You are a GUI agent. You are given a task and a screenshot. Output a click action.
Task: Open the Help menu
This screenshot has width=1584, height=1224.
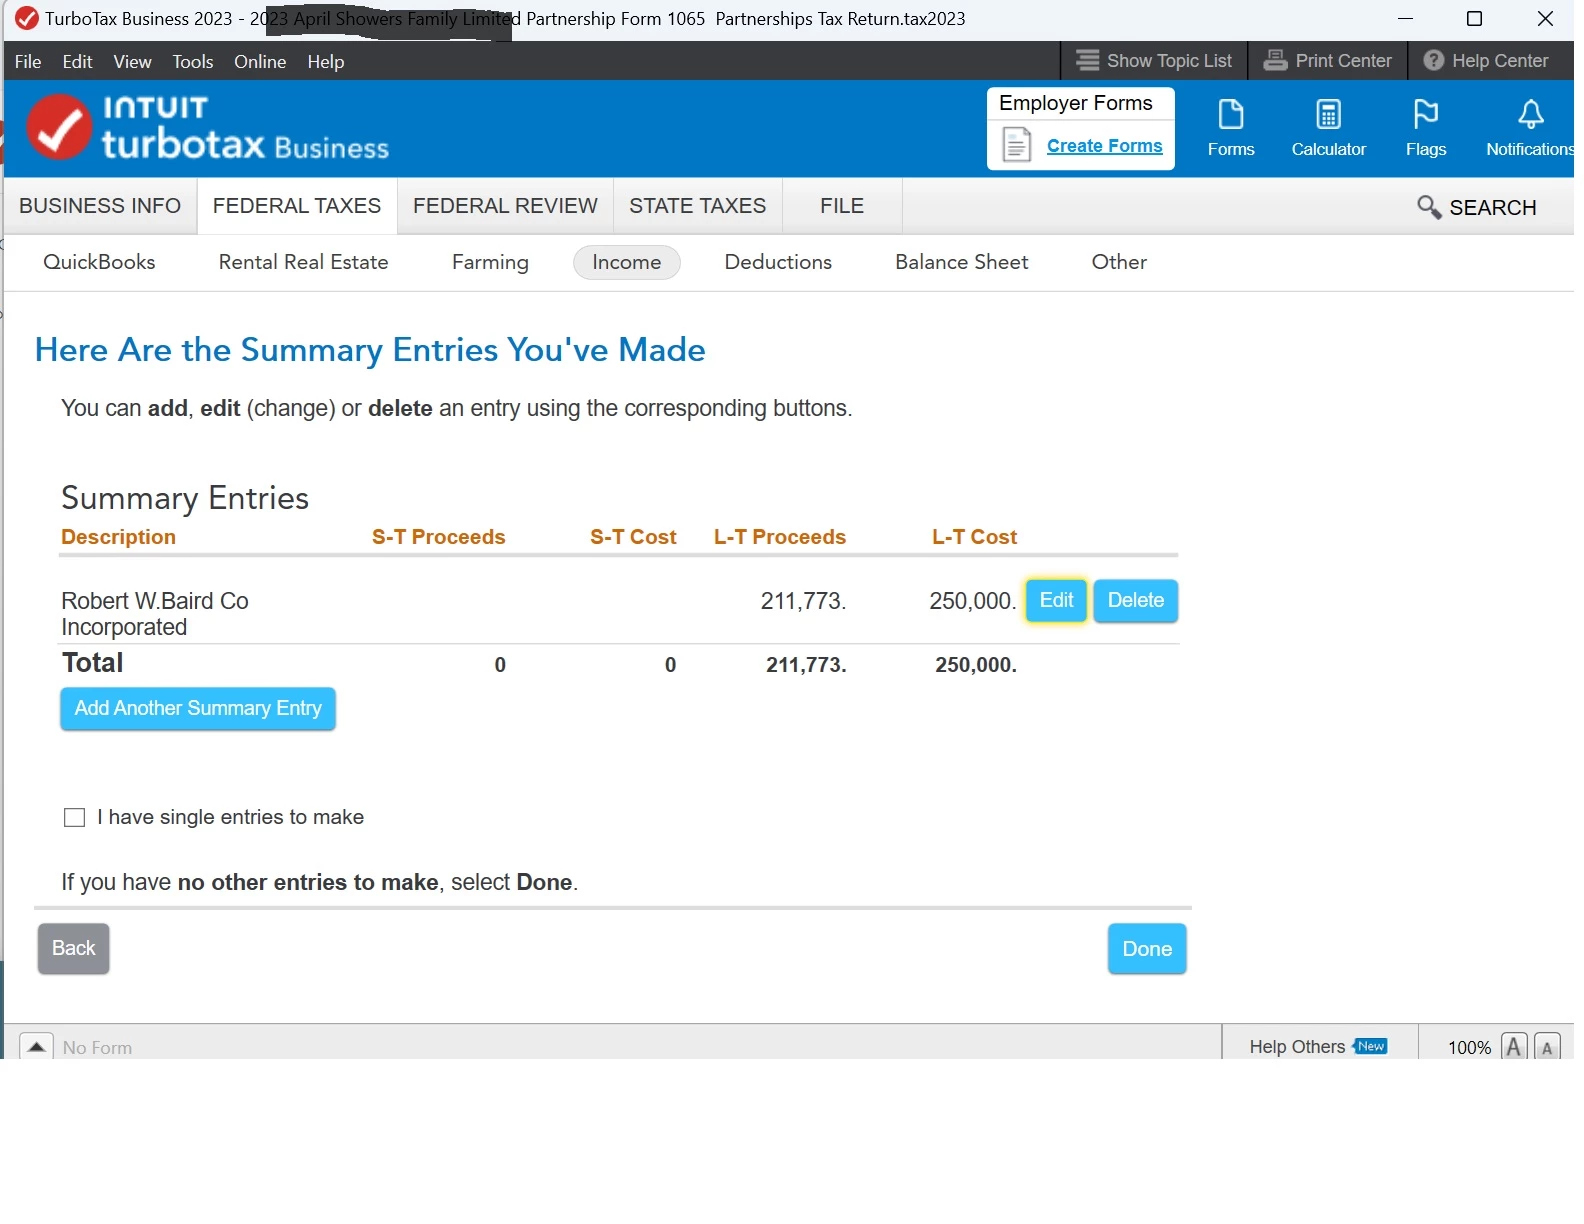coord(326,61)
